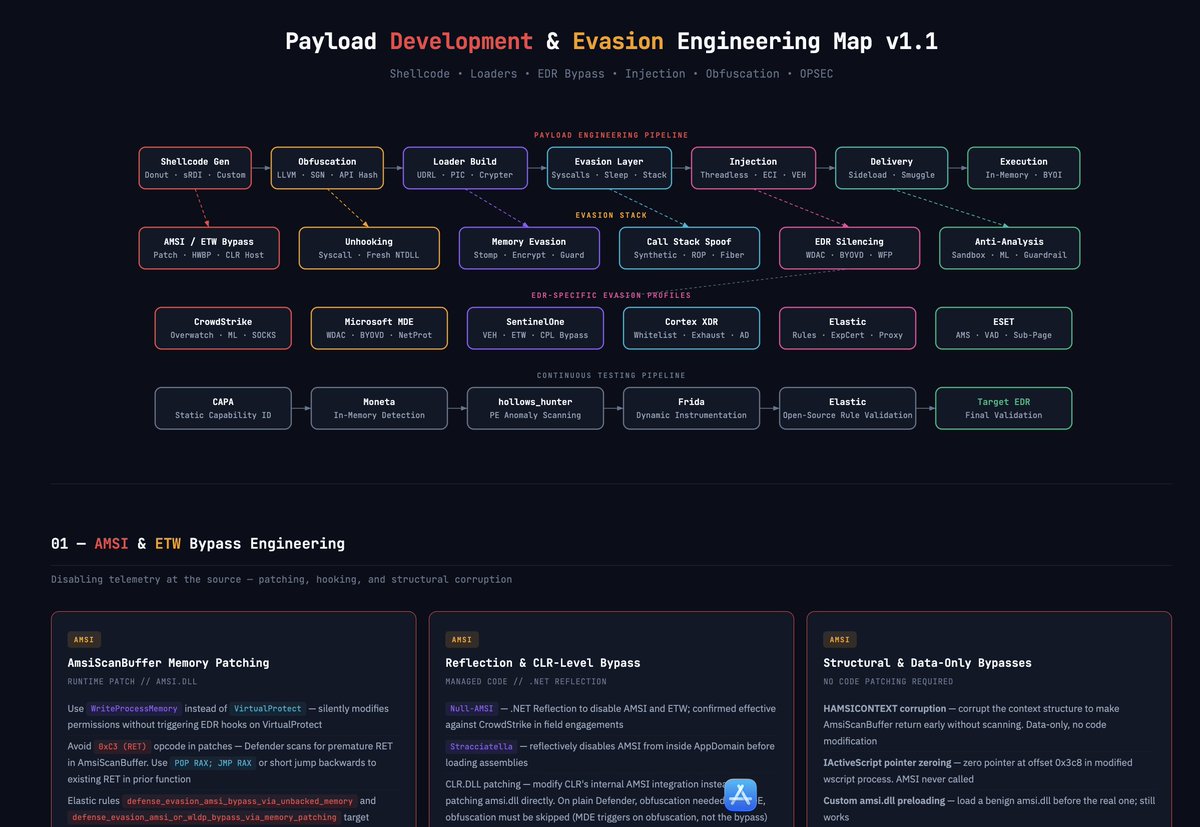Viewport: 1200px width, 827px height.
Task: Select the Frida Dynamic Instrumentation node
Action: [x=691, y=408]
